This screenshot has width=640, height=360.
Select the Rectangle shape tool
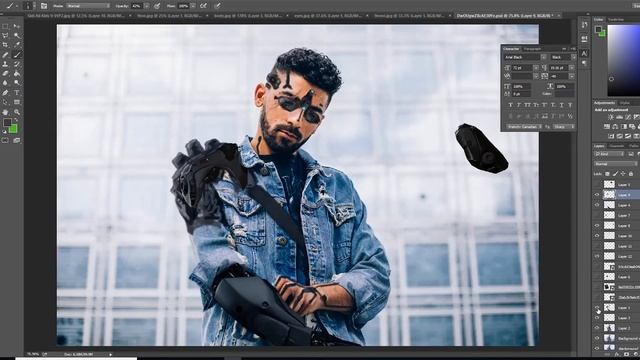click(x=17, y=102)
